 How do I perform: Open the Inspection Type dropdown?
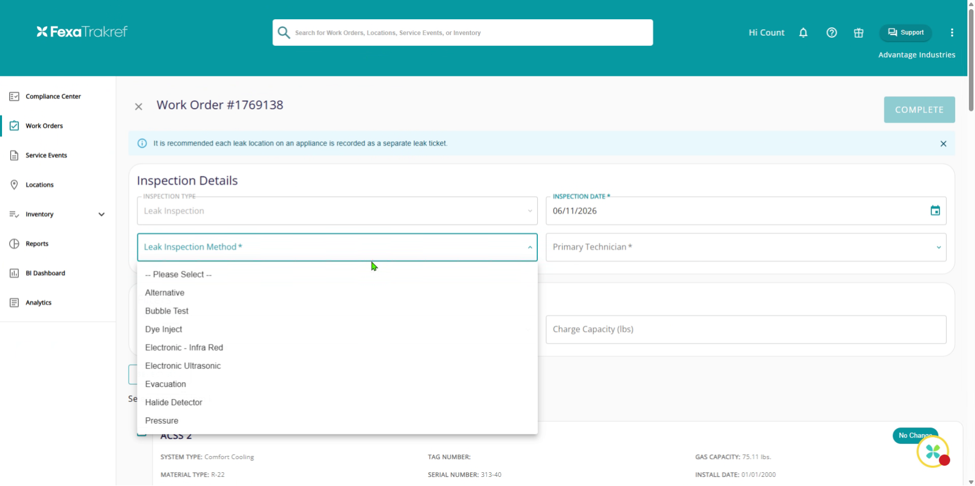[337, 211]
